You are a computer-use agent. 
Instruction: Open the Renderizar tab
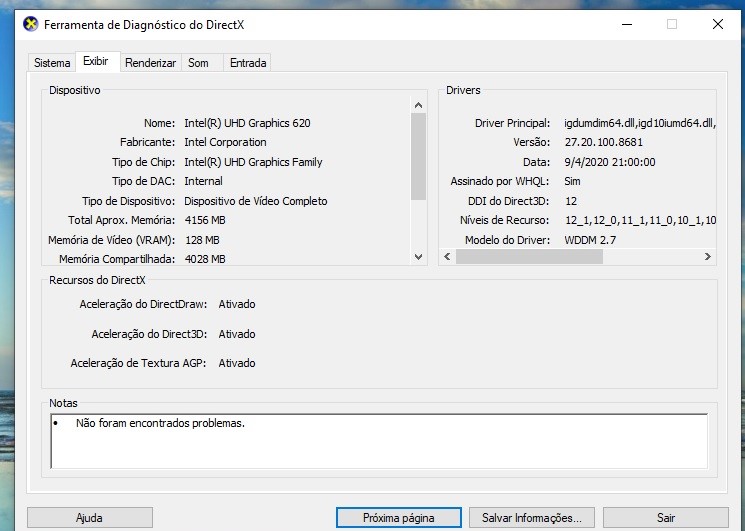(x=150, y=63)
